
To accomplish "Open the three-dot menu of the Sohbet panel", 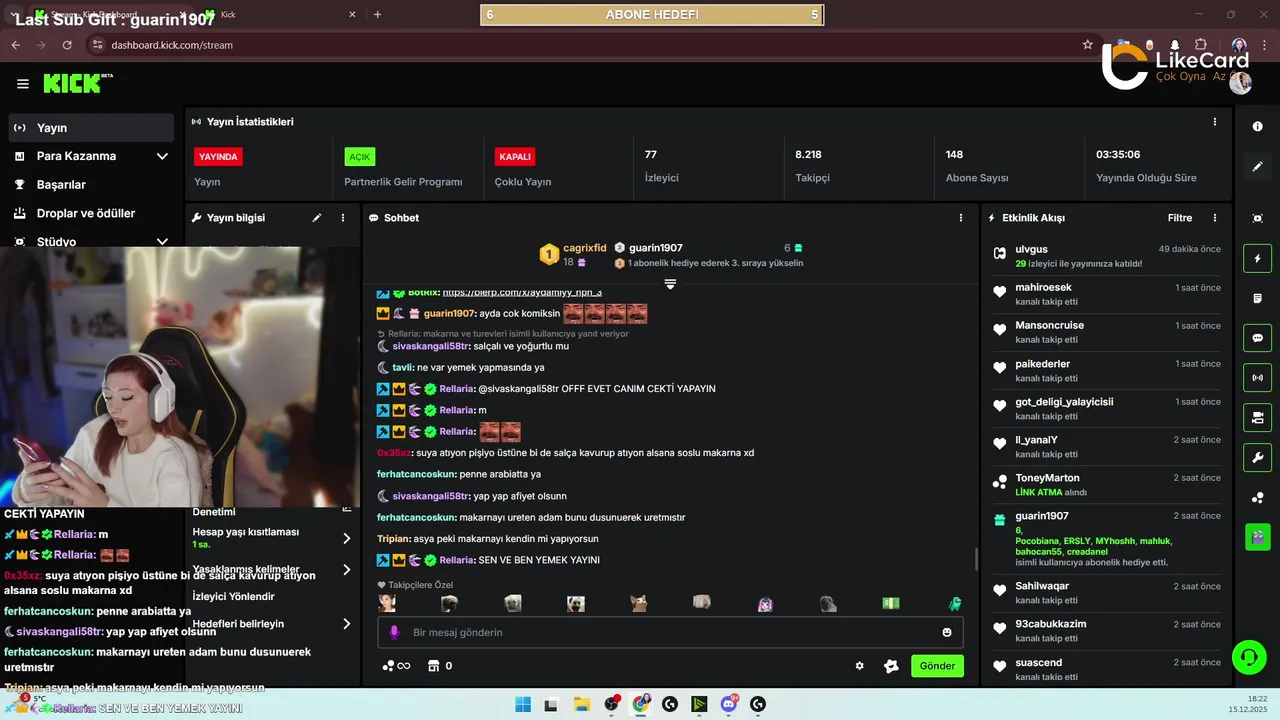I will (961, 217).
